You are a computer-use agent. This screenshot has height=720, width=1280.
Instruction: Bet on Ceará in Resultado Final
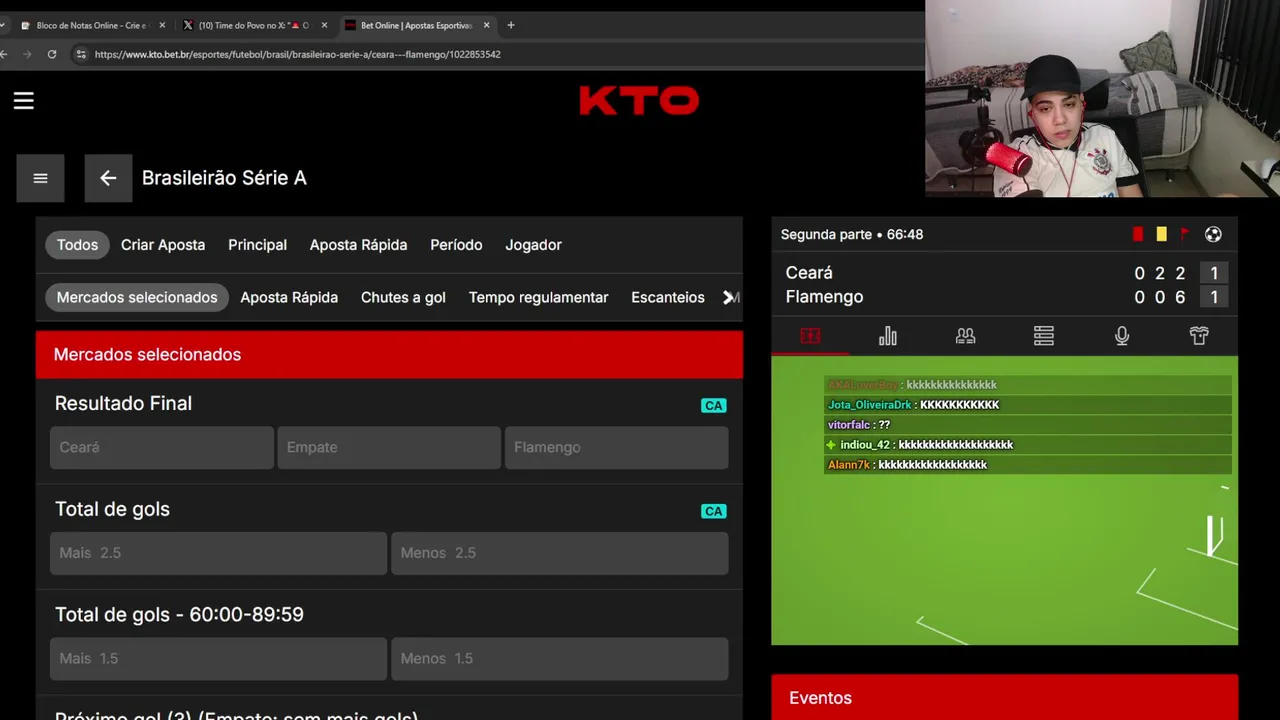click(162, 448)
